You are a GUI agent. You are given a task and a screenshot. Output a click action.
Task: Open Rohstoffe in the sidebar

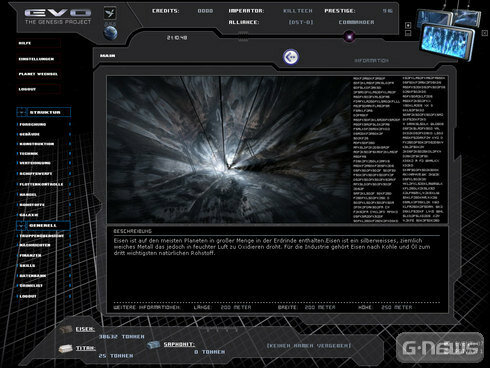pyautogui.click(x=32, y=205)
